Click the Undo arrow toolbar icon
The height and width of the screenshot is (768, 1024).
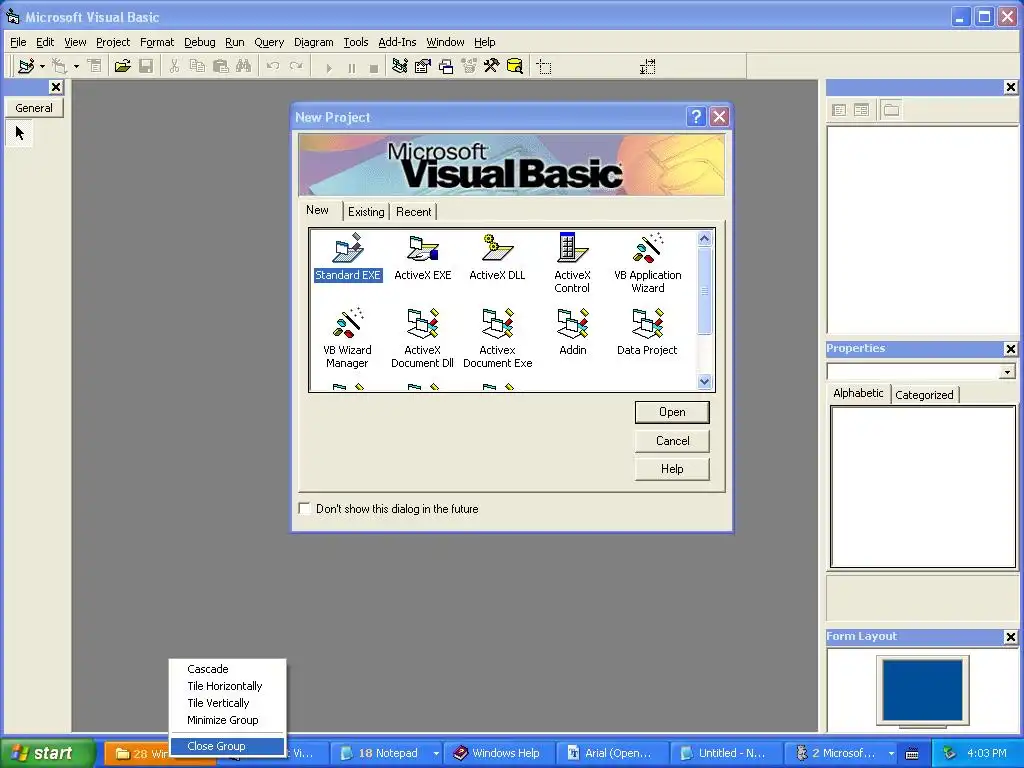273,66
